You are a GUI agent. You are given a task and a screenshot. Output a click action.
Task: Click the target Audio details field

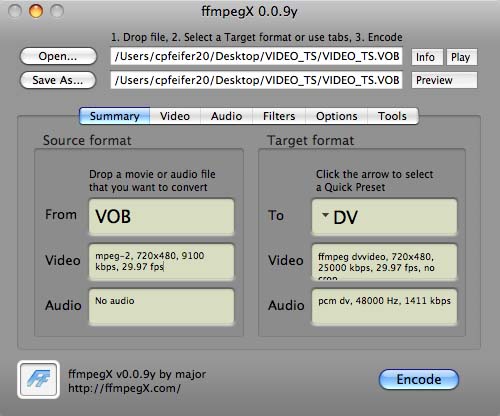(384, 307)
